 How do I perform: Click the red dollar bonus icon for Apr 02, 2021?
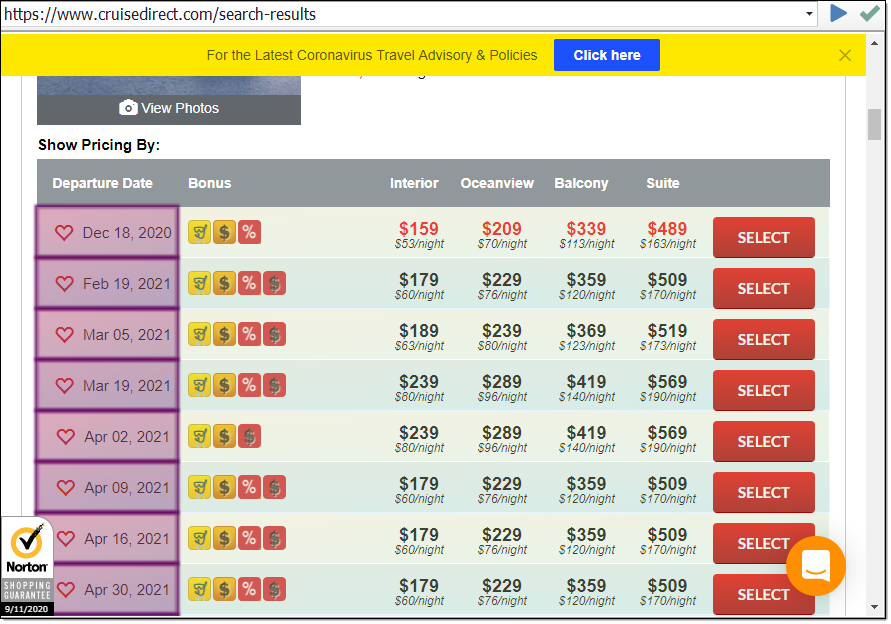click(x=249, y=436)
